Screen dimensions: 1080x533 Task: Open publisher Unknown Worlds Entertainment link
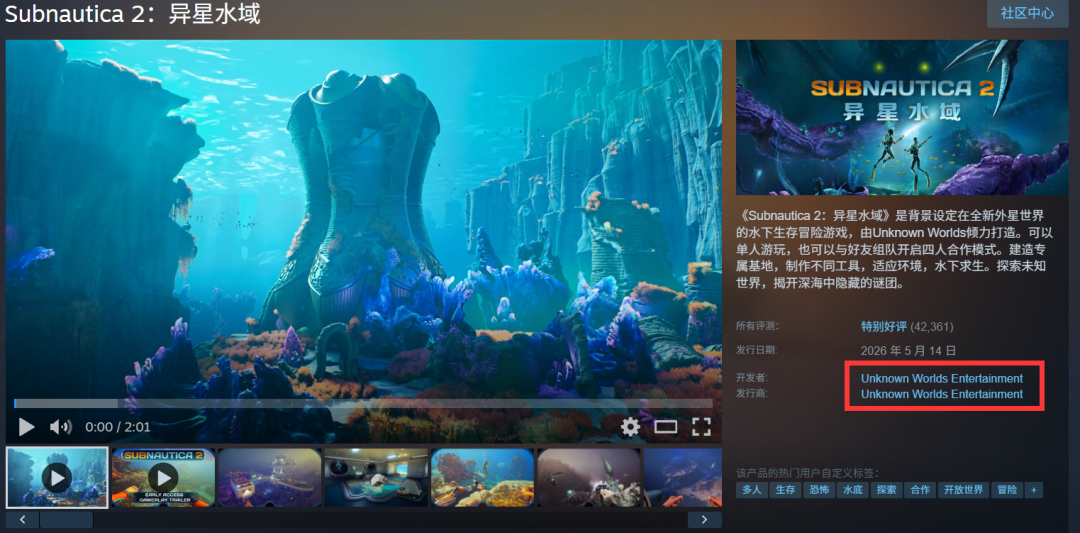tap(942, 394)
